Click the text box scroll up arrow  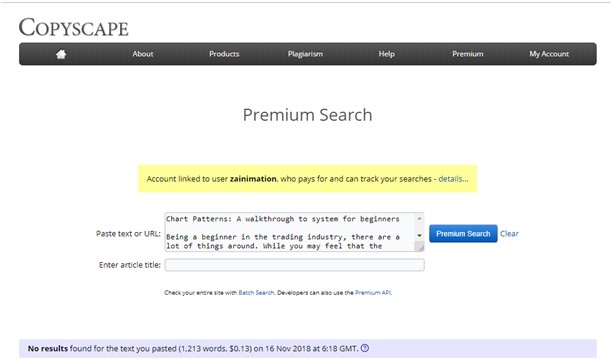click(x=419, y=219)
